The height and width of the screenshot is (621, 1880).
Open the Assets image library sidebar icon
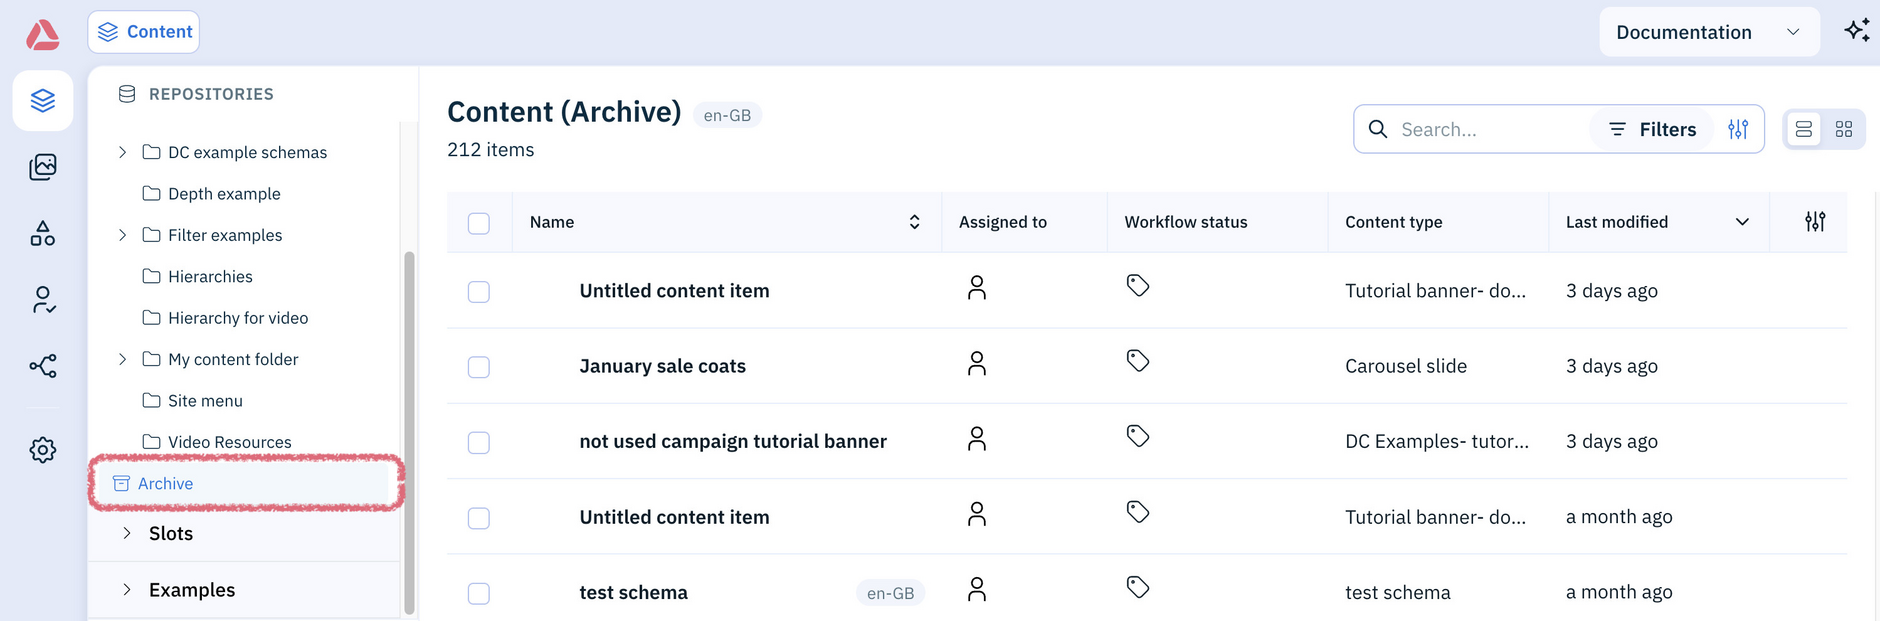[43, 167]
